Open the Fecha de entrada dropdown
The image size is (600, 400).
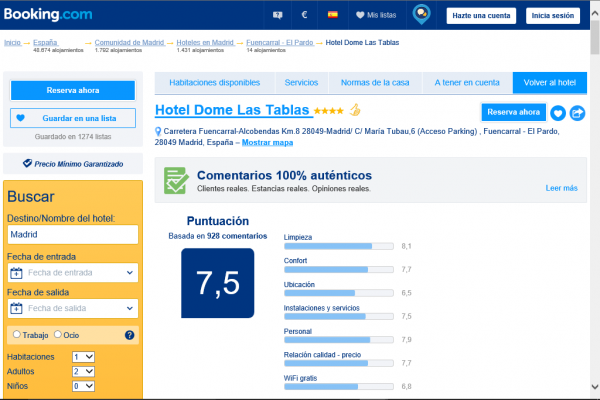click(x=73, y=273)
